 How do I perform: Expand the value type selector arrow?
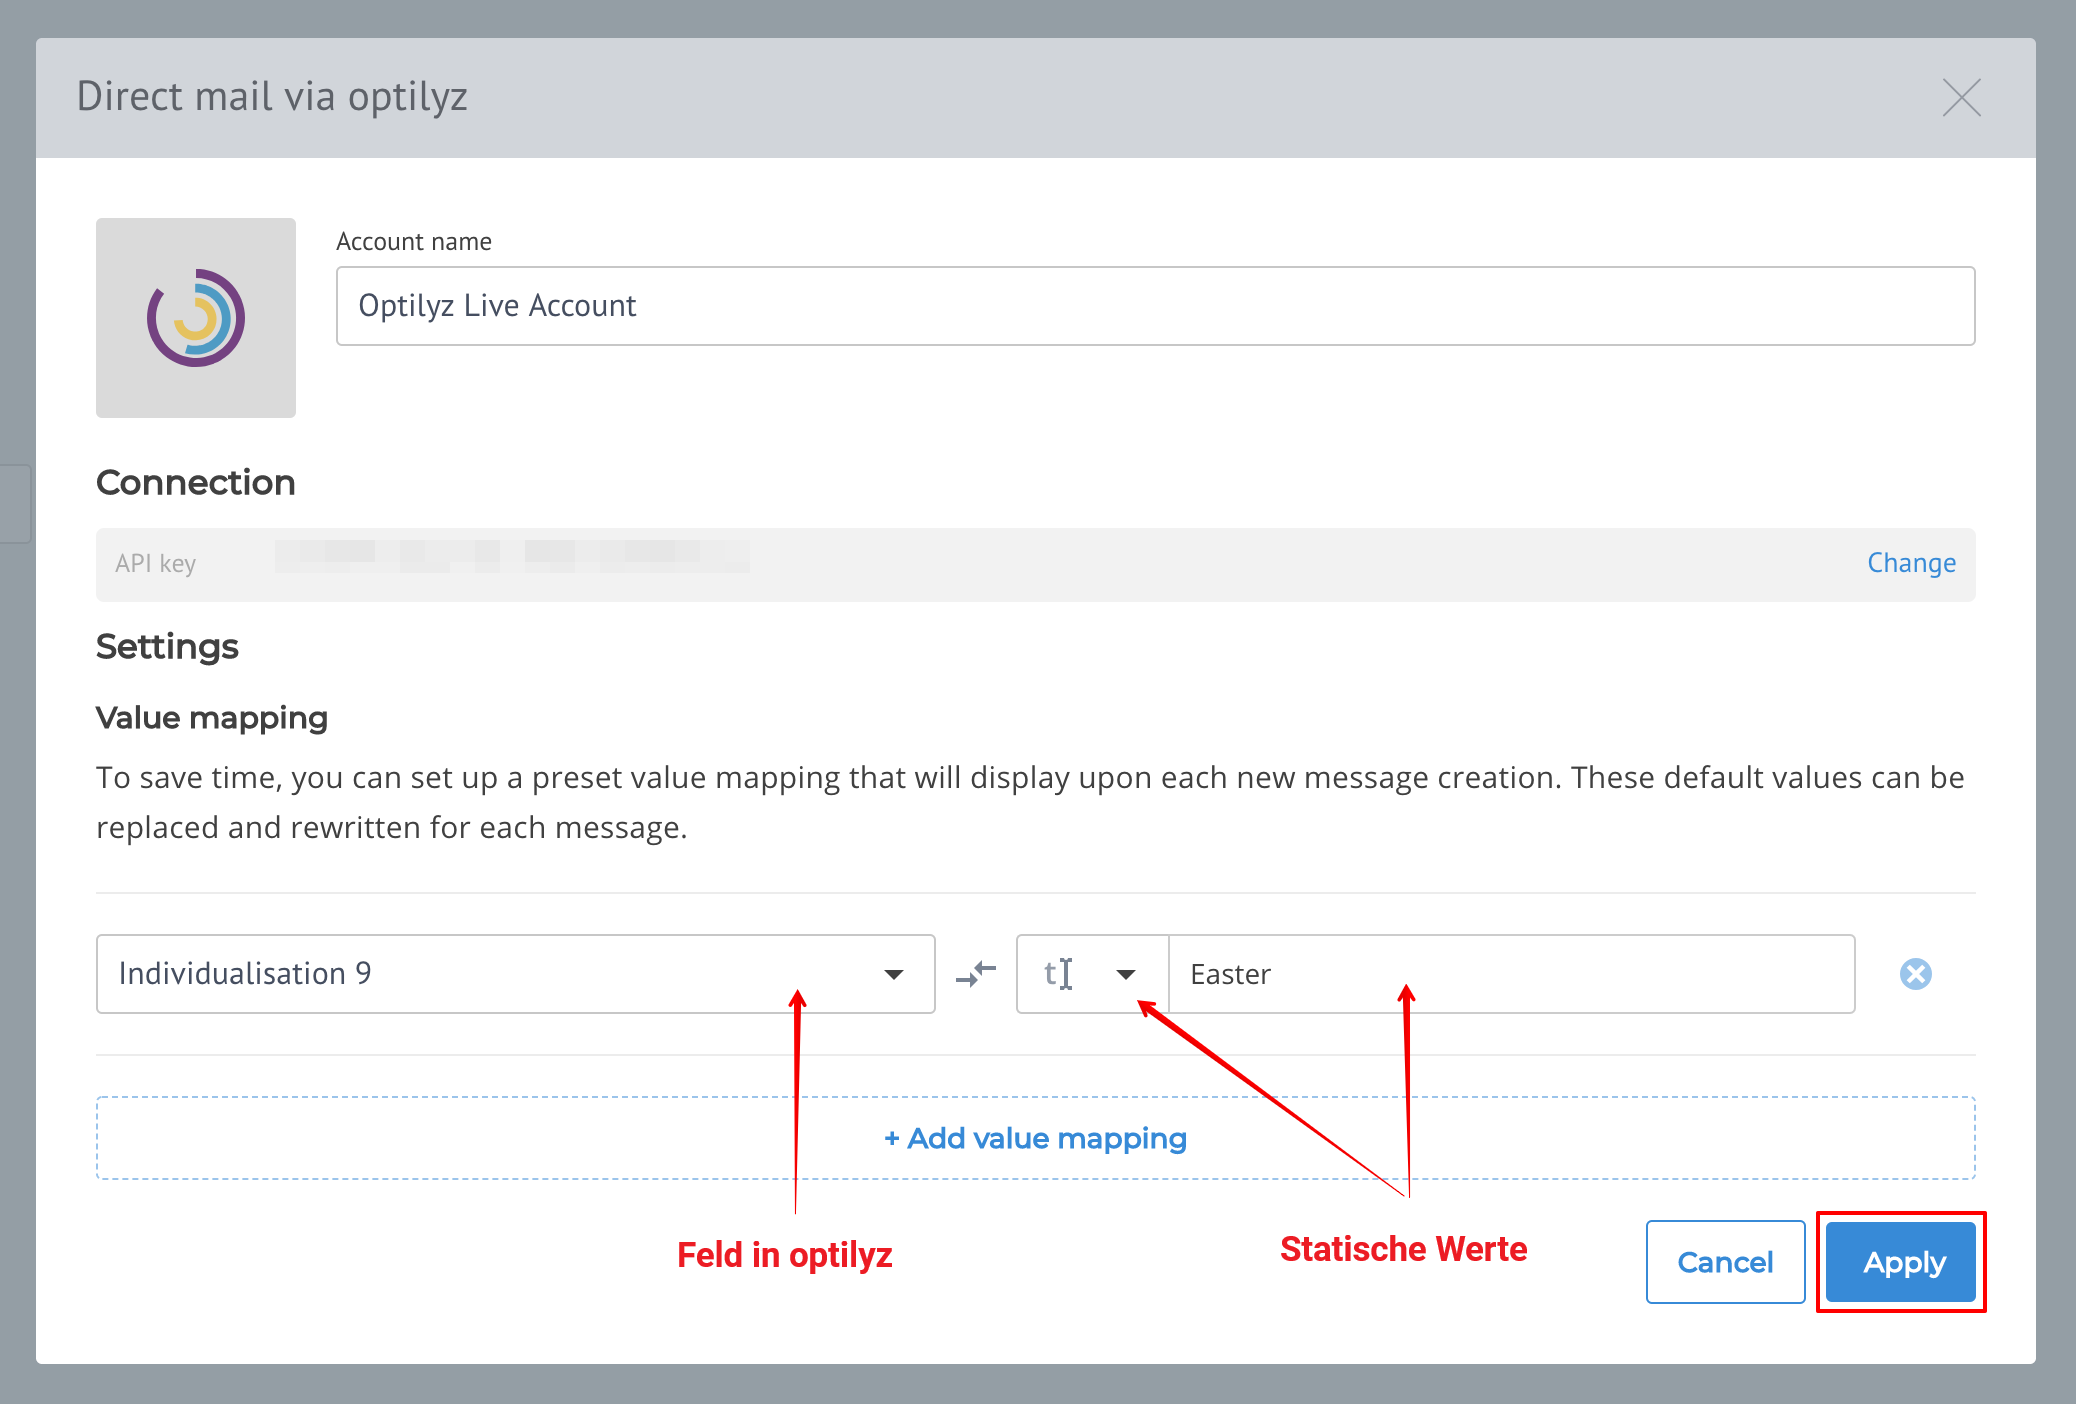point(1126,974)
